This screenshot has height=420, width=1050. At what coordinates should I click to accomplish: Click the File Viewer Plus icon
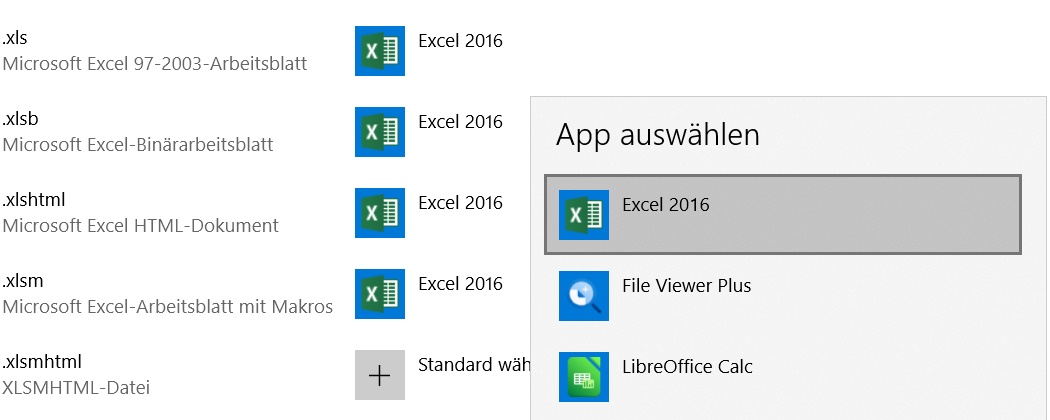click(584, 296)
